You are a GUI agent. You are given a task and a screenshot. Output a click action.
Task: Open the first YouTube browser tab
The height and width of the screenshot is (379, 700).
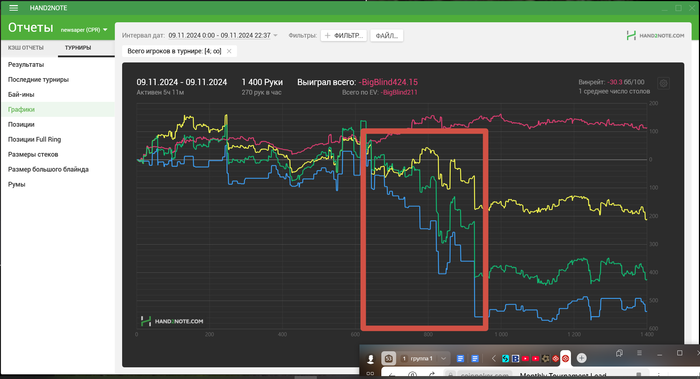pos(525,358)
